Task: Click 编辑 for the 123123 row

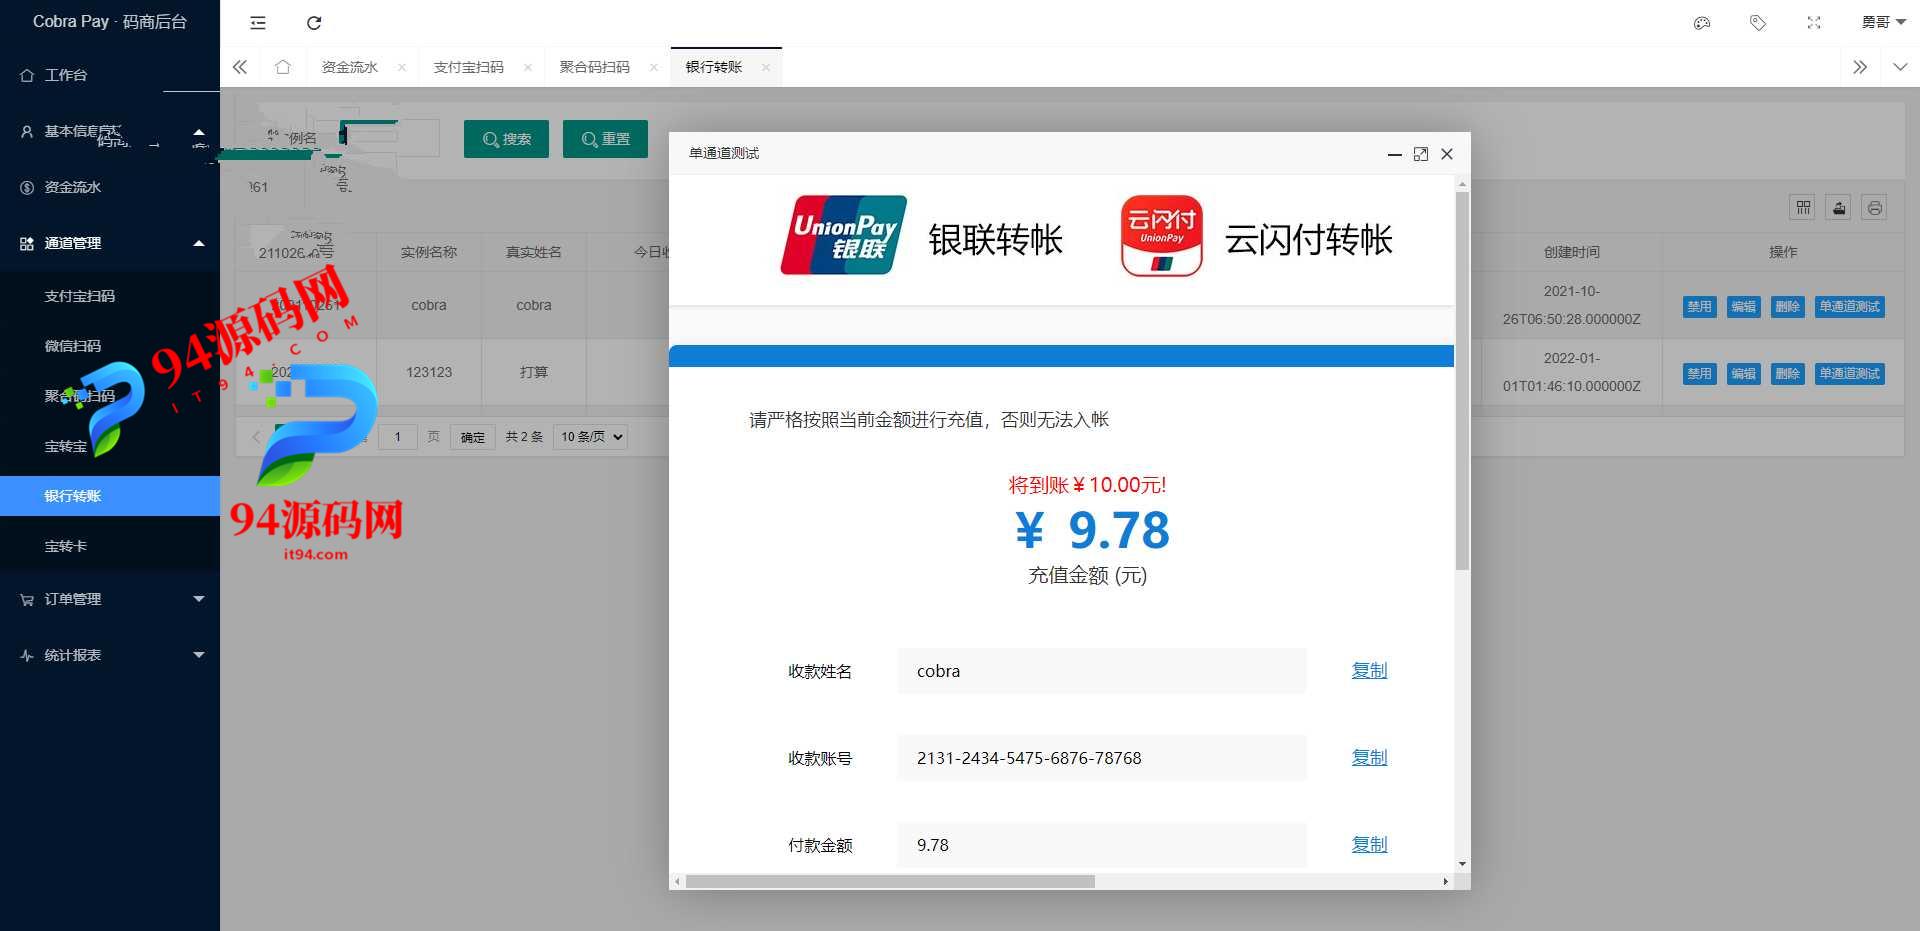Action: click(1743, 373)
